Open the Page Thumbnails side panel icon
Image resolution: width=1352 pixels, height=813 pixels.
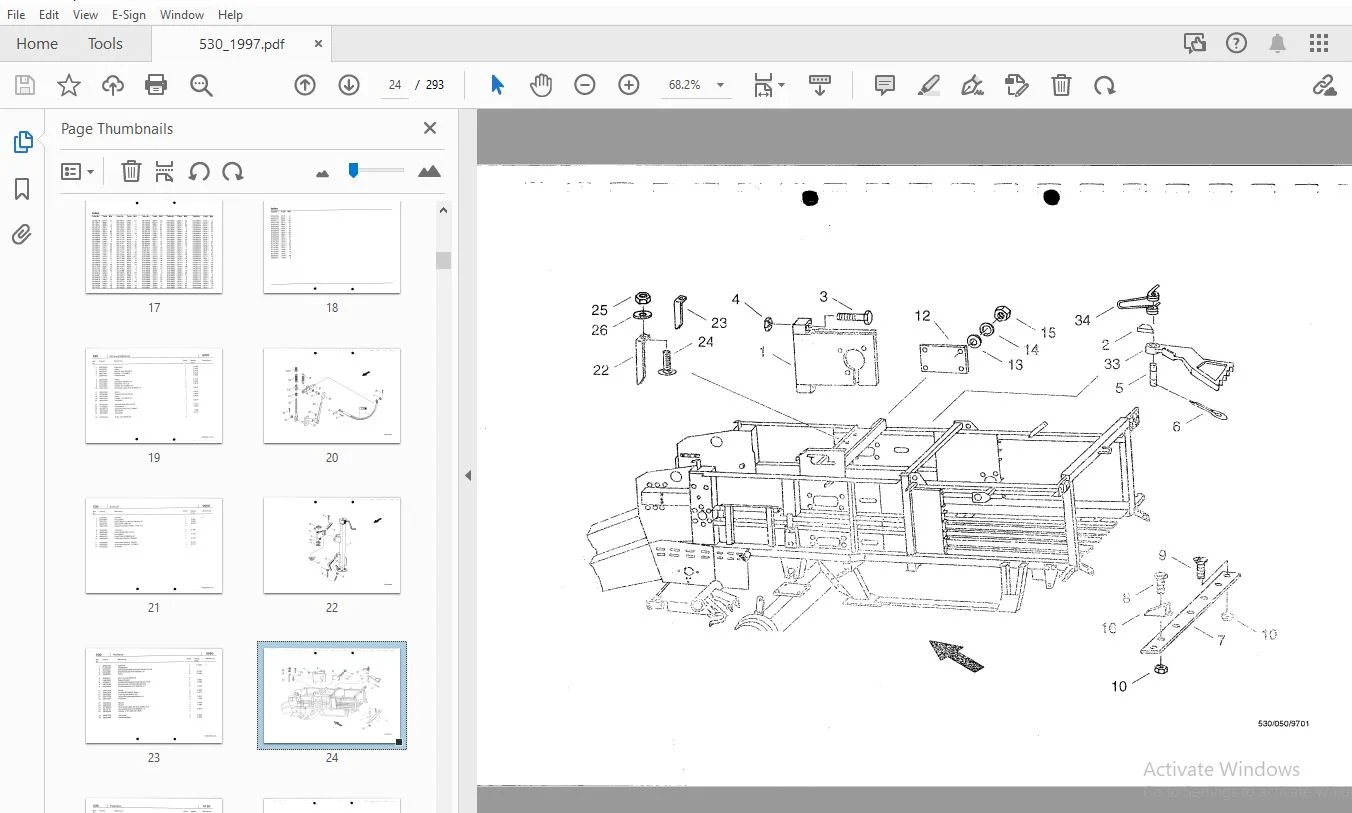point(22,142)
